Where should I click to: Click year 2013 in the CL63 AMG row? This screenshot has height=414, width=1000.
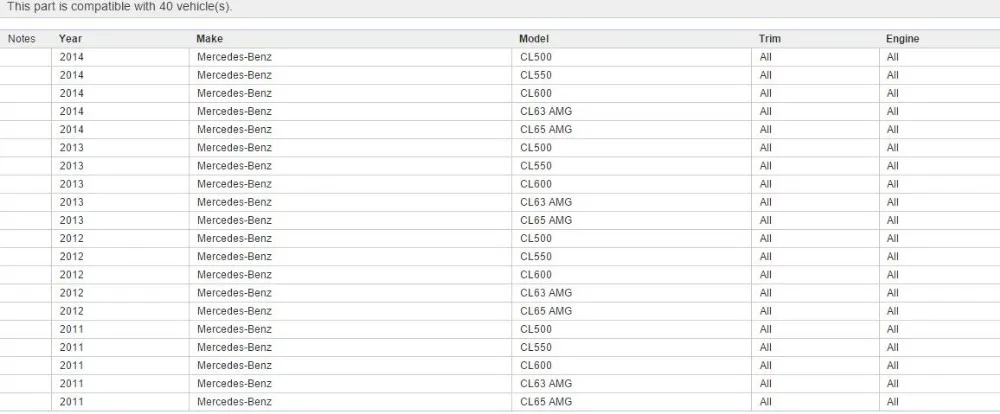(x=71, y=202)
